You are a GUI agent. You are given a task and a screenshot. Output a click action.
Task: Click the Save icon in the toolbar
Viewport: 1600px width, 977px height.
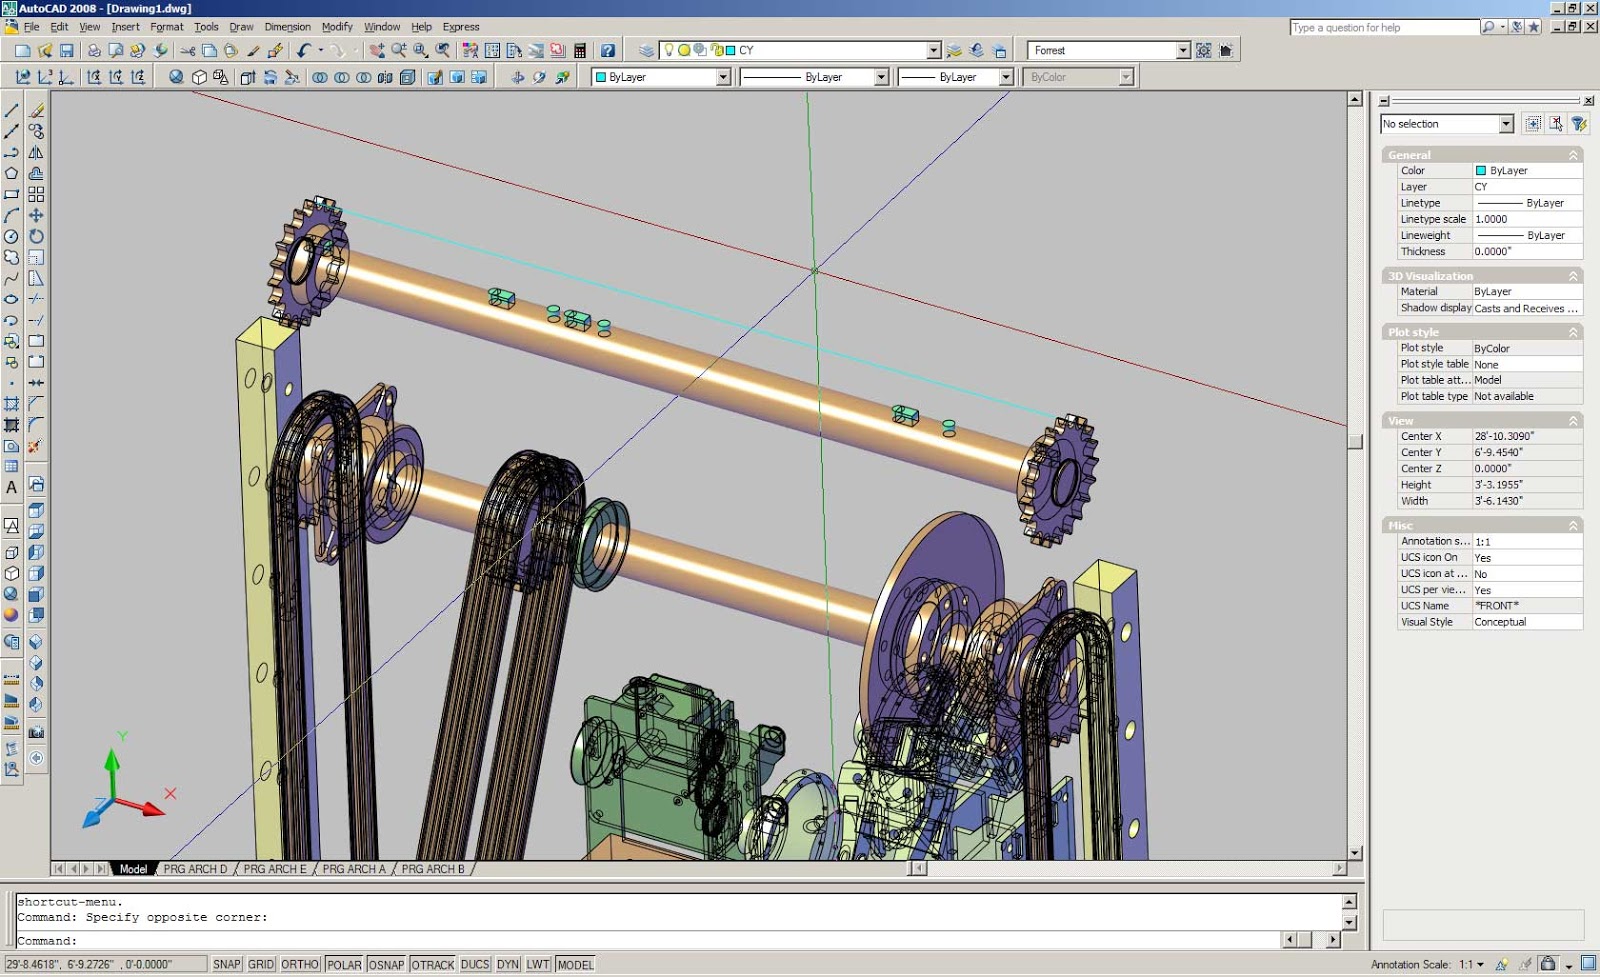click(67, 50)
